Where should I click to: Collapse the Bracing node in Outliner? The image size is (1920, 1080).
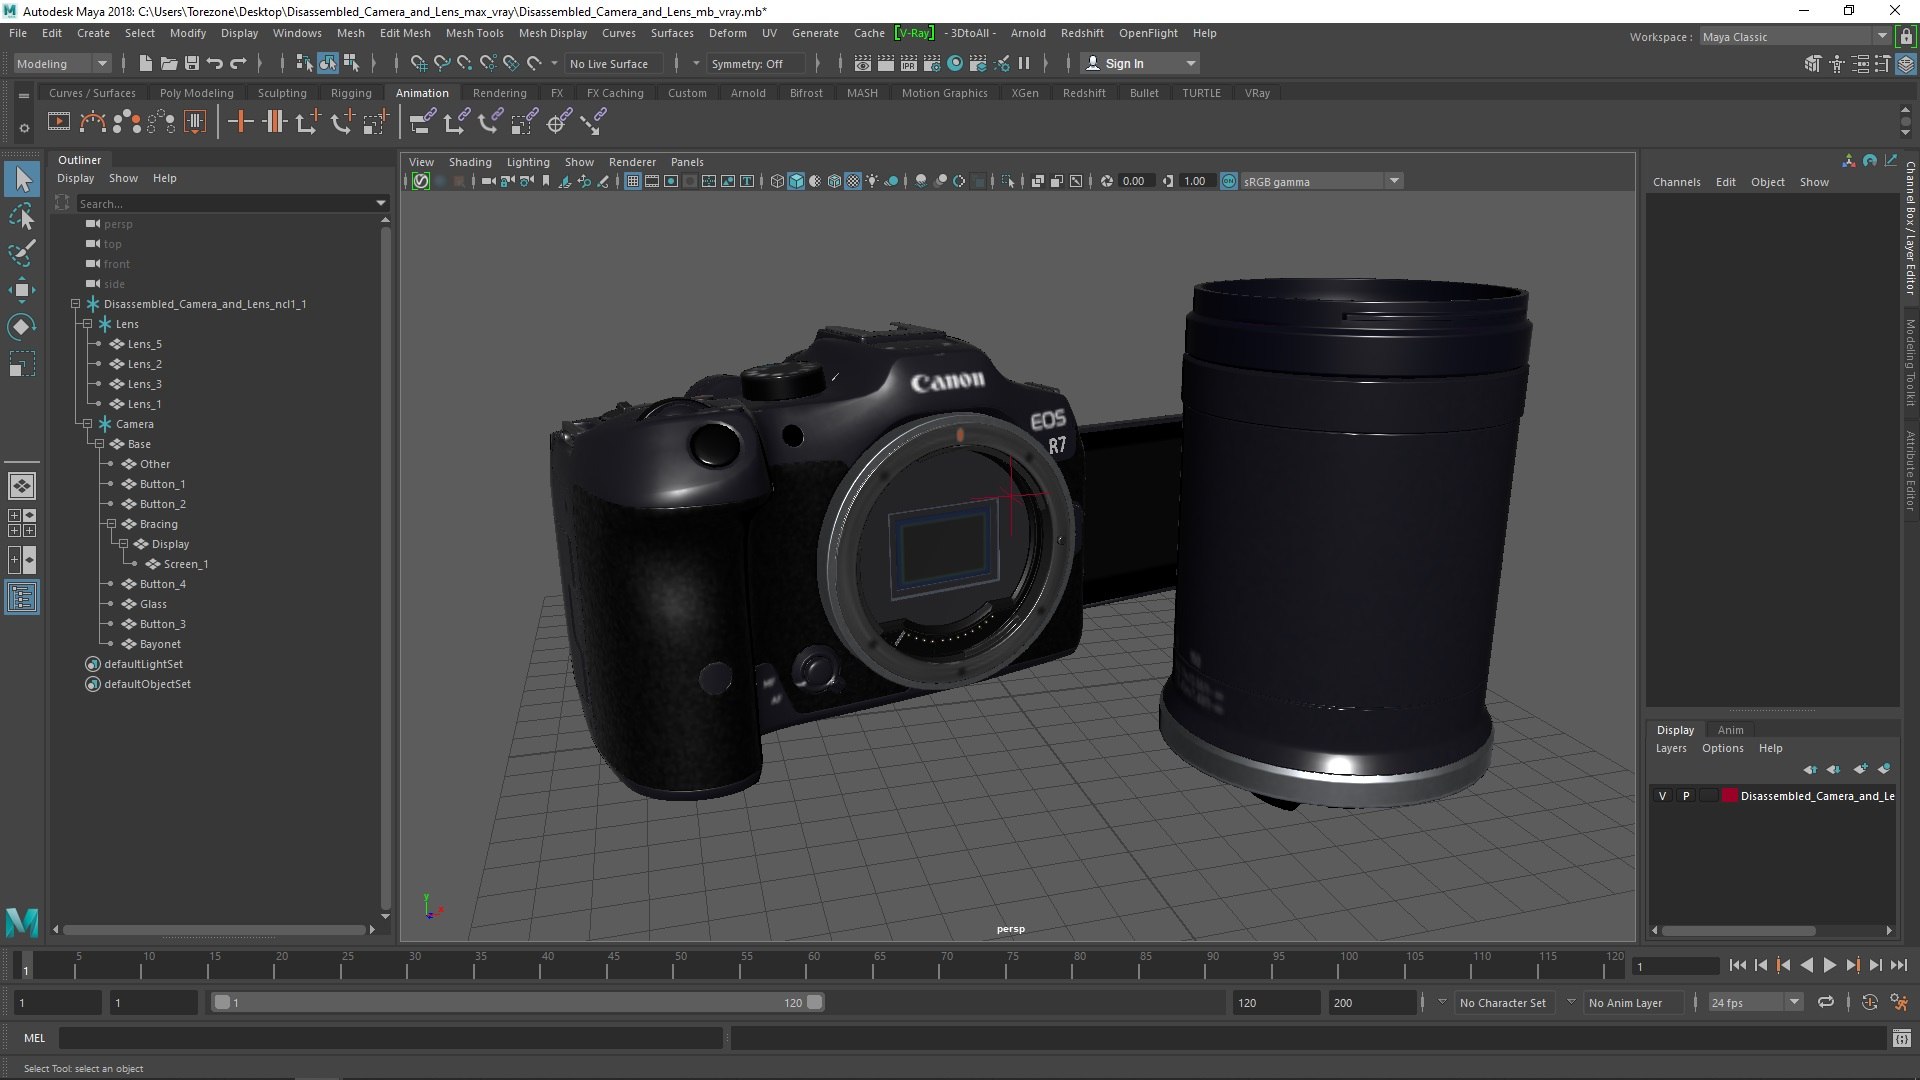pyautogui.click(x=111, y=524)
